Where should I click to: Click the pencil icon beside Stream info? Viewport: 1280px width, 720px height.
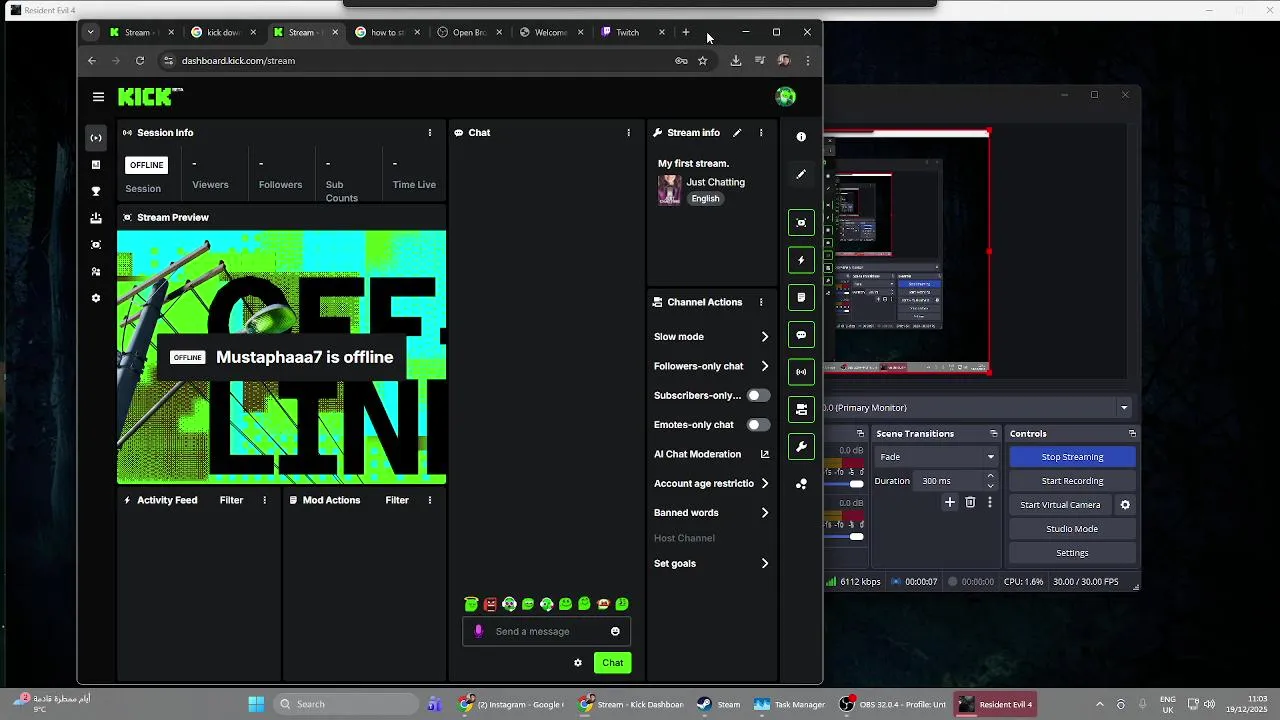click(737, 132)
